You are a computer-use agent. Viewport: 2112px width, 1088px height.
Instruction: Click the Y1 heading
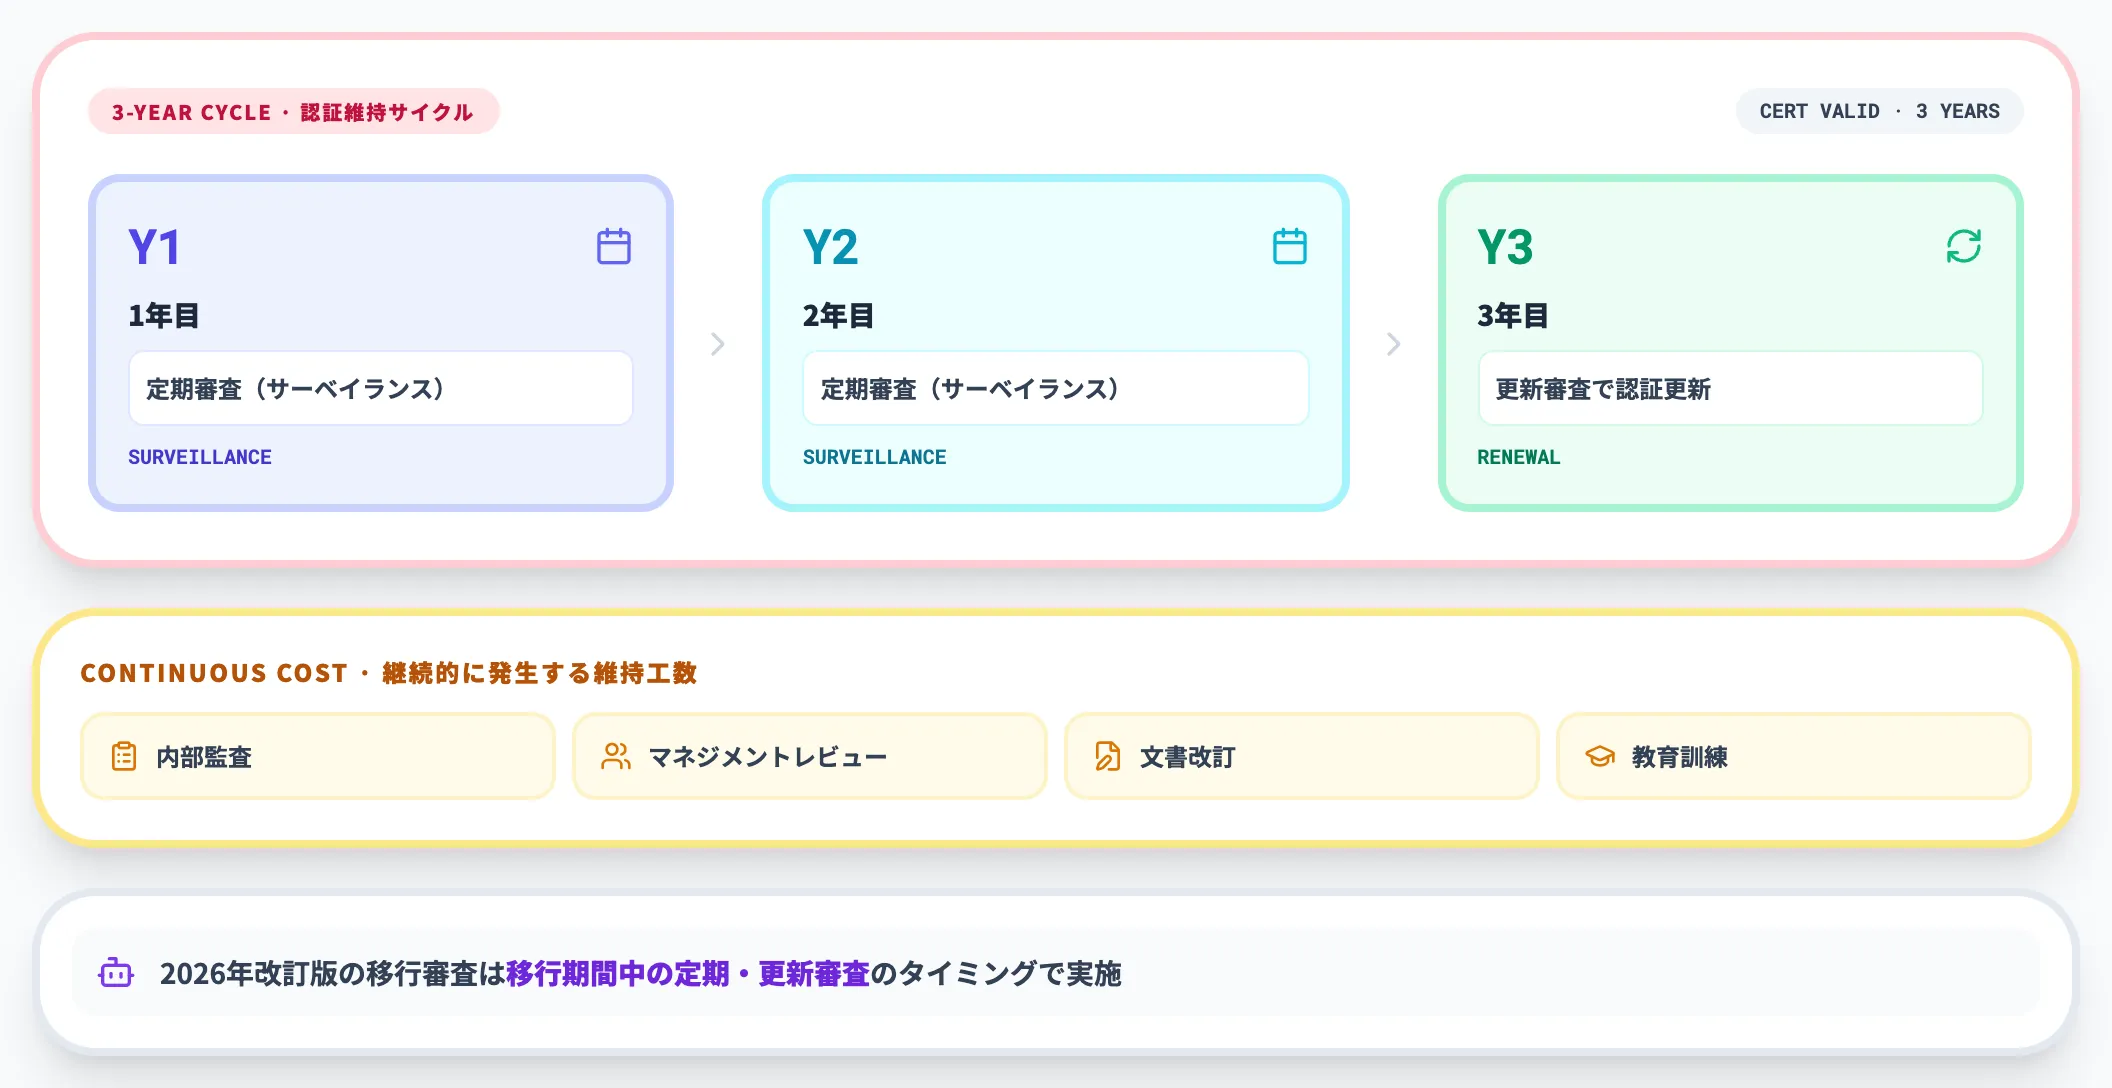coord(154,247)
